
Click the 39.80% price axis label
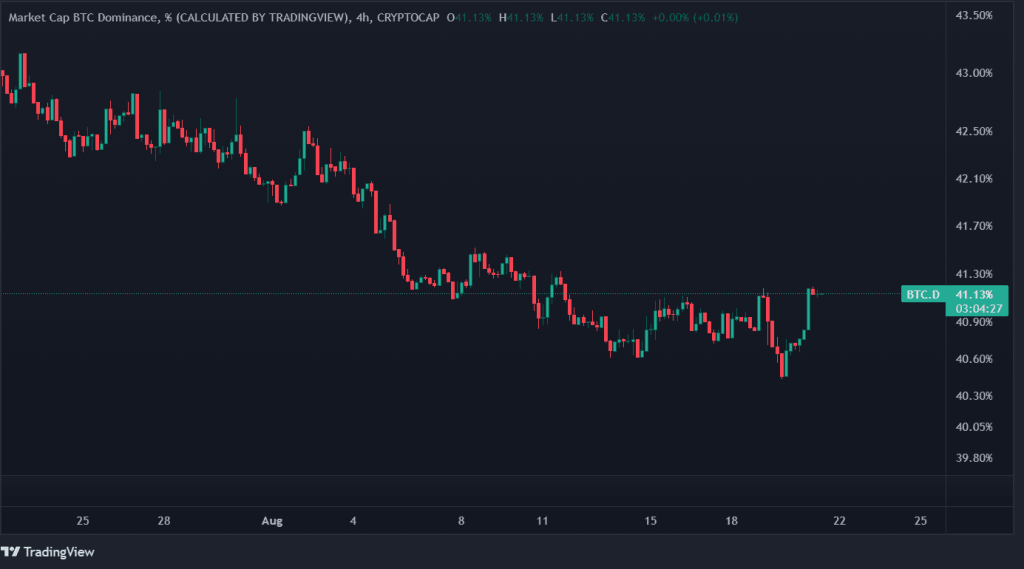point(974,458)
